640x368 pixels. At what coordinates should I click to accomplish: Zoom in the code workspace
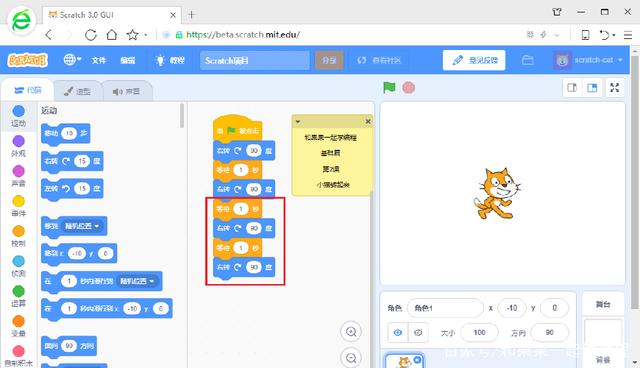click(351, 332)
